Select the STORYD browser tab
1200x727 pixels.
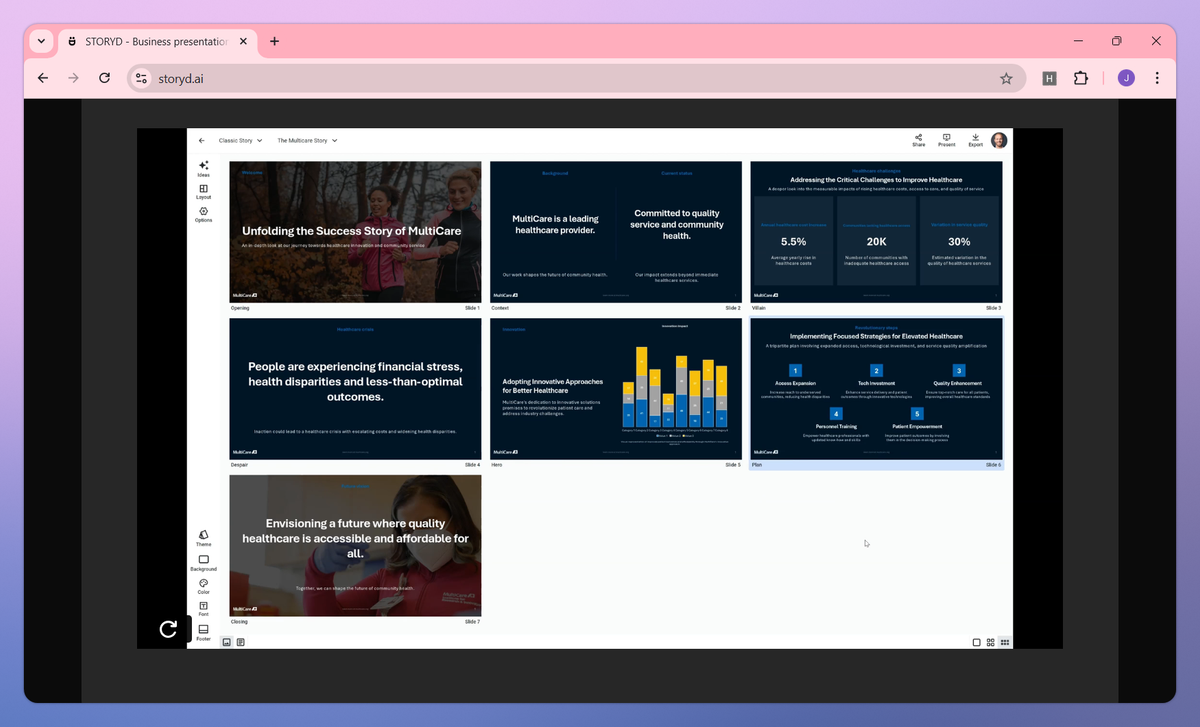click(158, 42)
